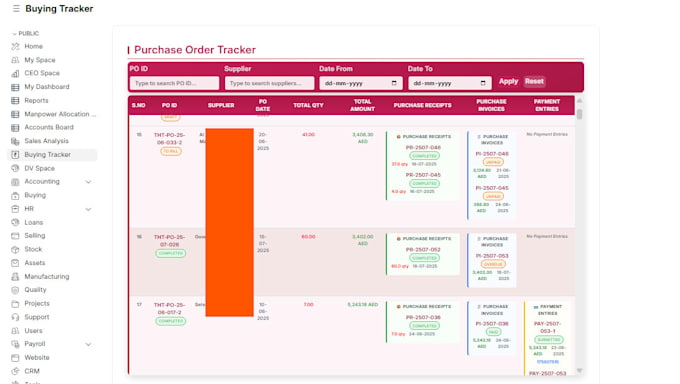Open purchase order THT-PO-25-06-033-2

coord(169,138)
